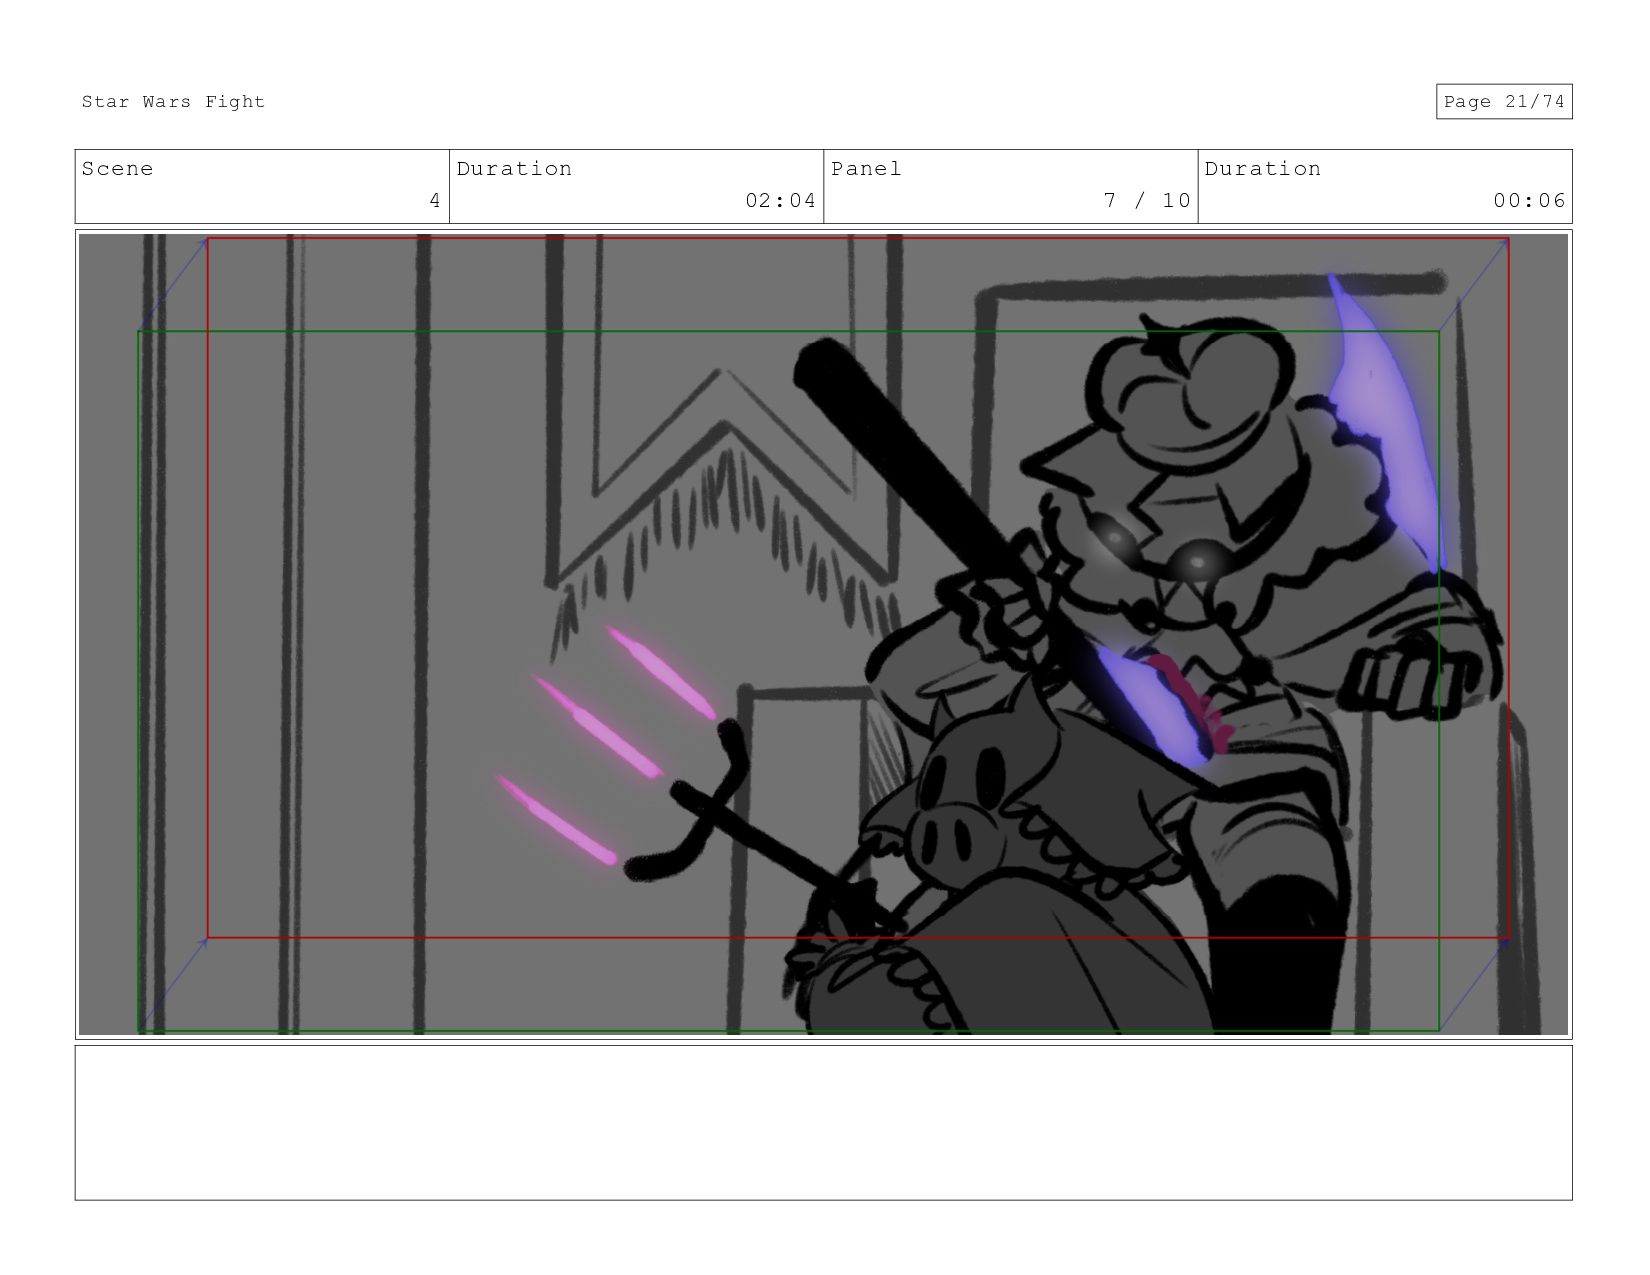This screenshot has height=1275, width=1650.
Task: Click the 'Page 21/74' page number box
Action: [1504, 102]
